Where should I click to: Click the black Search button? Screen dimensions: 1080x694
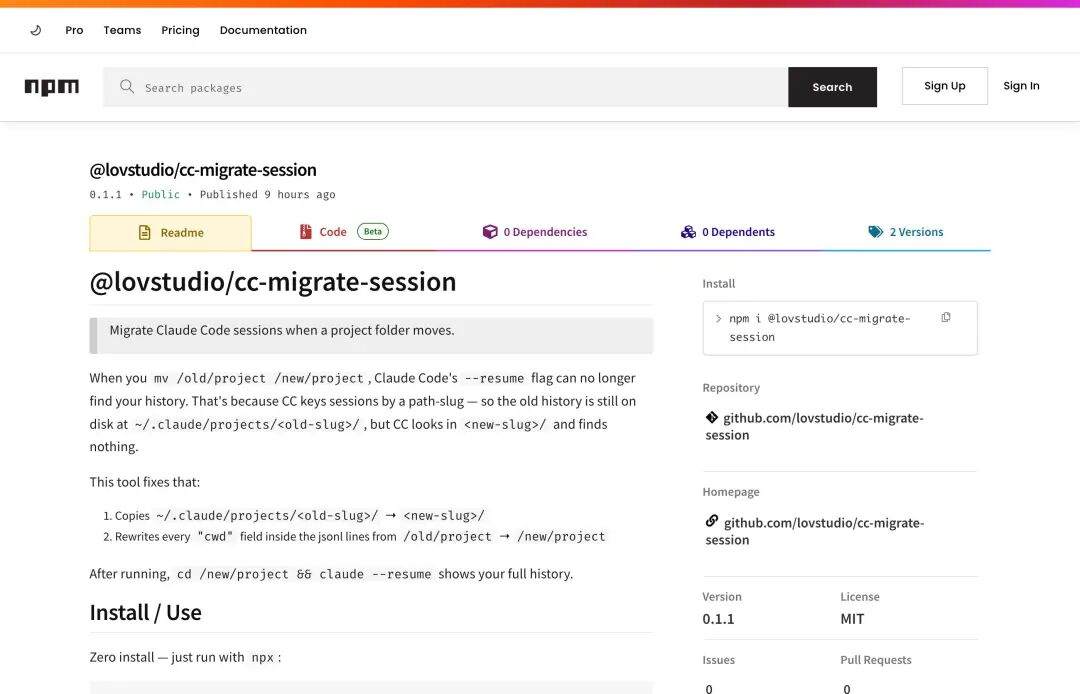(832, 87)
